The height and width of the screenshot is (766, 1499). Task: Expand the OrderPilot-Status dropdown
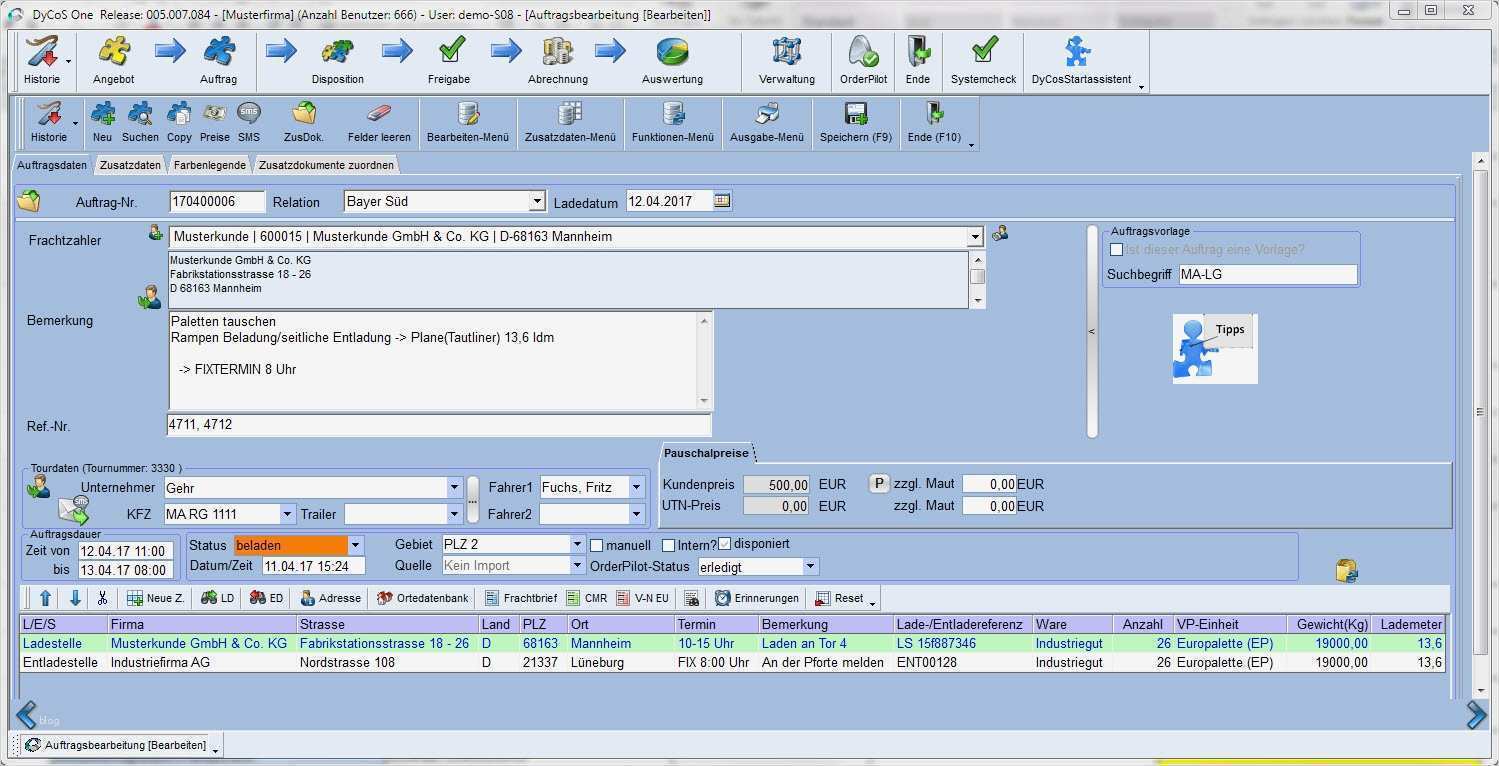point(810,567)
